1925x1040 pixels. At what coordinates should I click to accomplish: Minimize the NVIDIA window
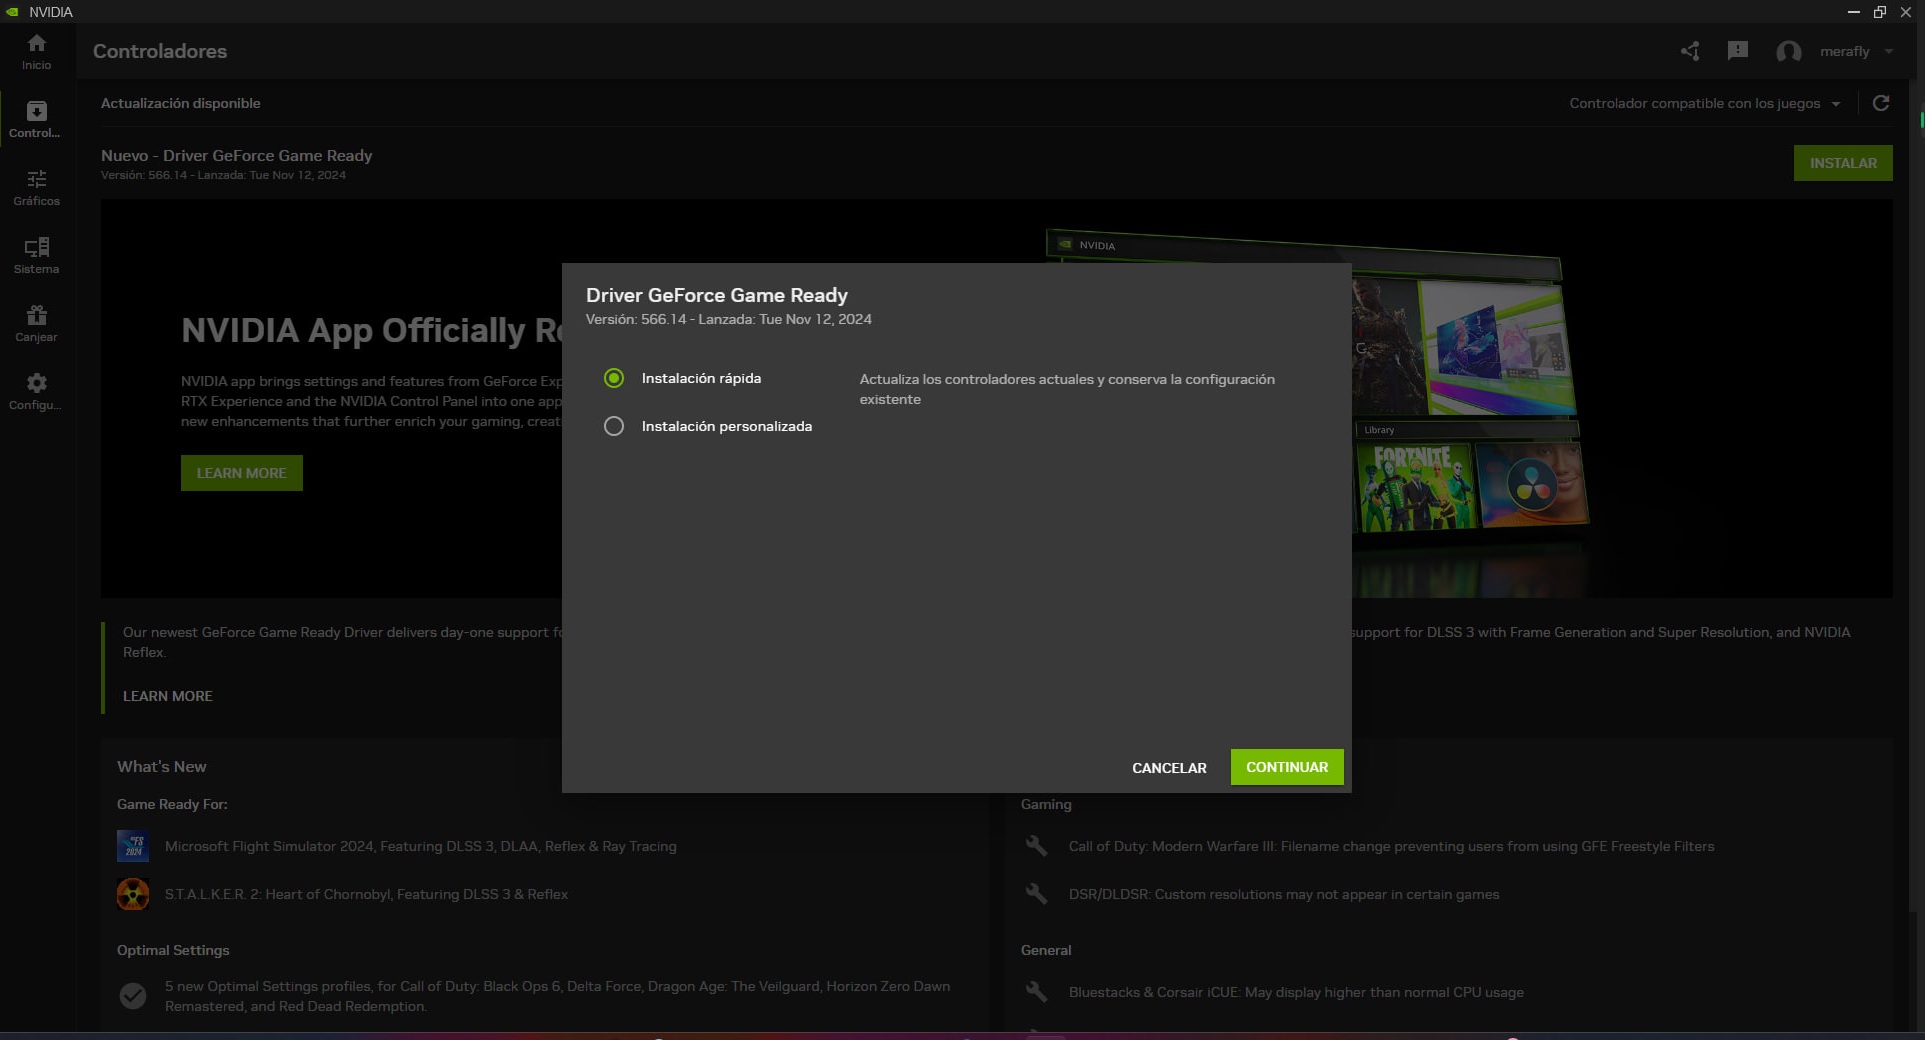coord(1853,12)
